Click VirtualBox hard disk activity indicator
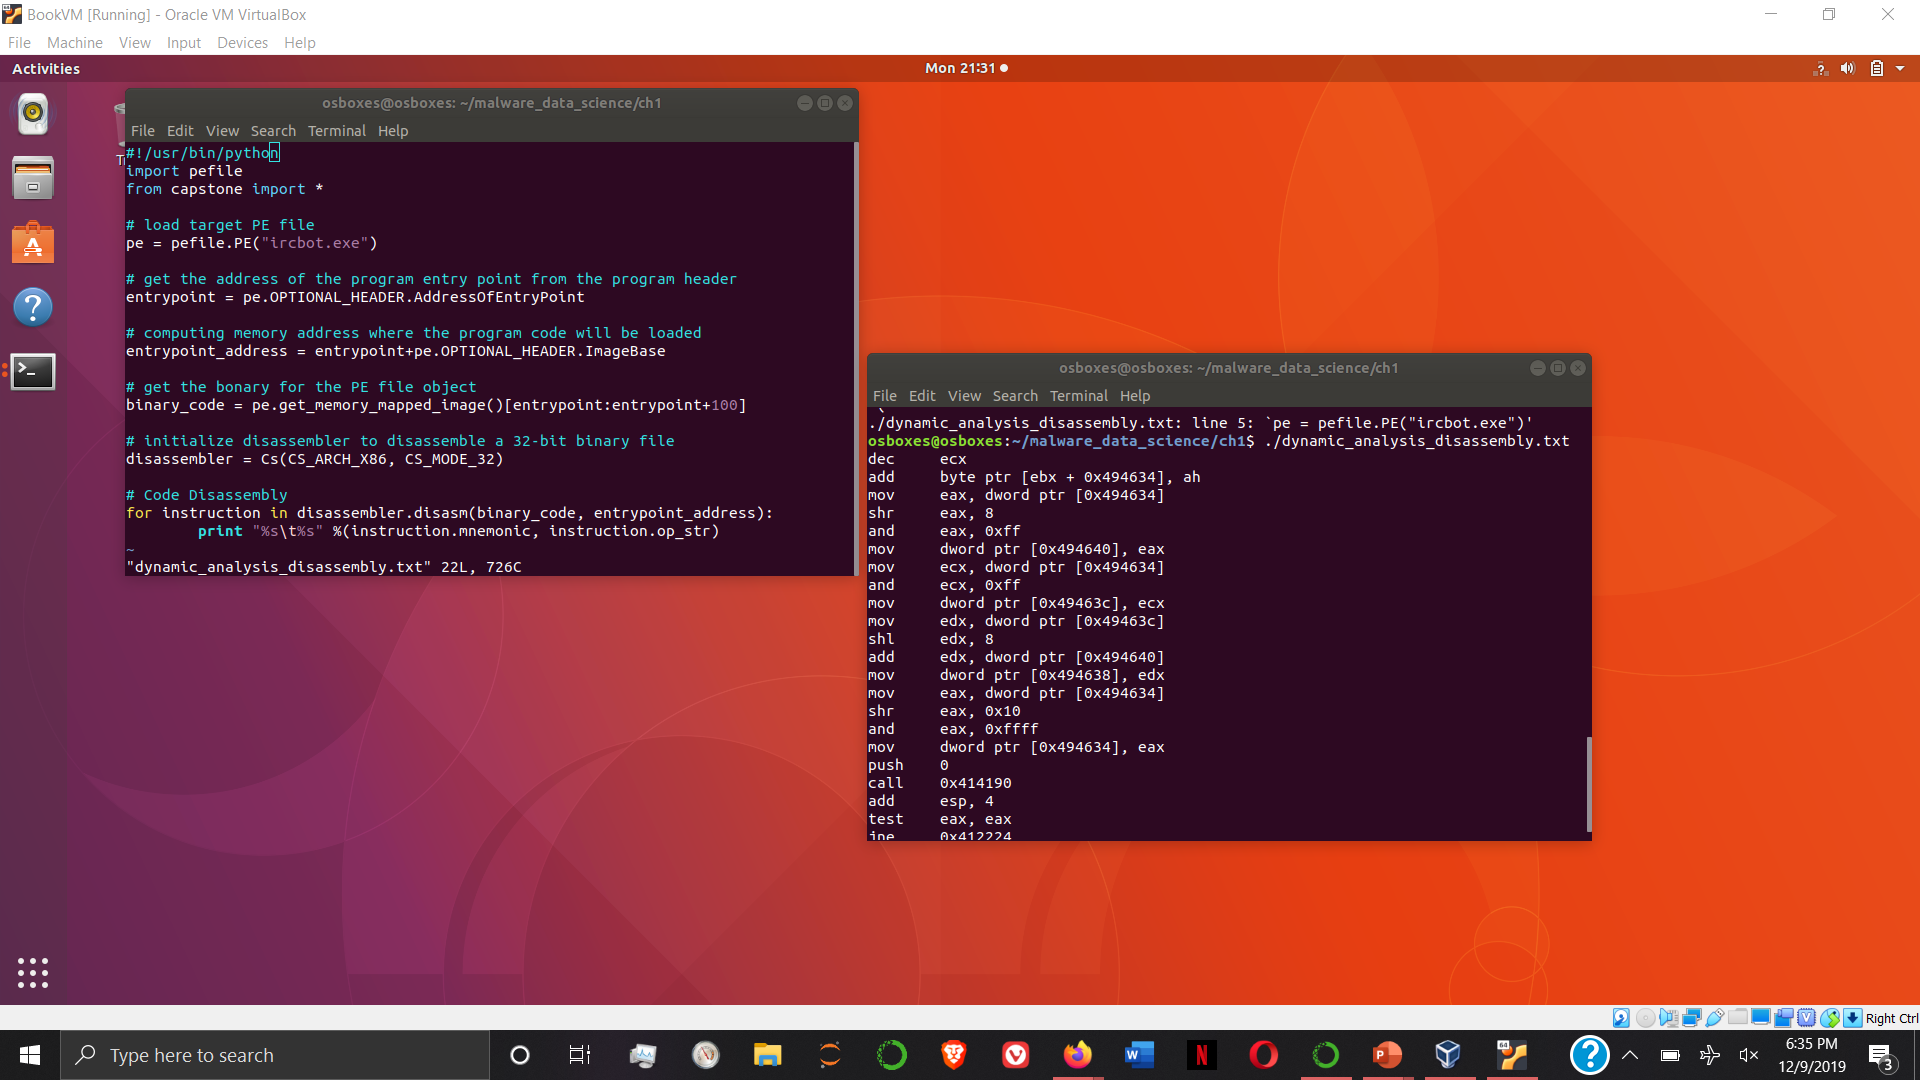Image resolution: width=1920 pixels, height=1080 pixels. pos(1621,1018)
